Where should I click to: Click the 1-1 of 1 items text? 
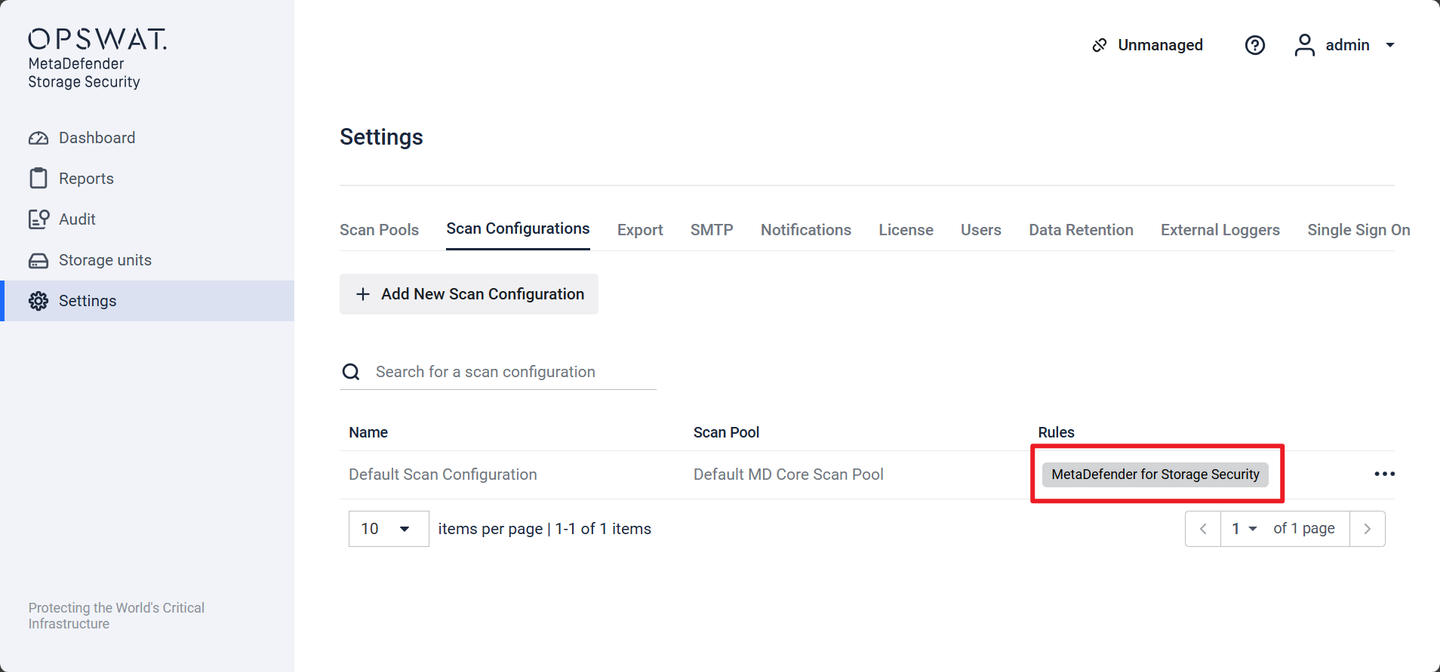coord(603,529)
